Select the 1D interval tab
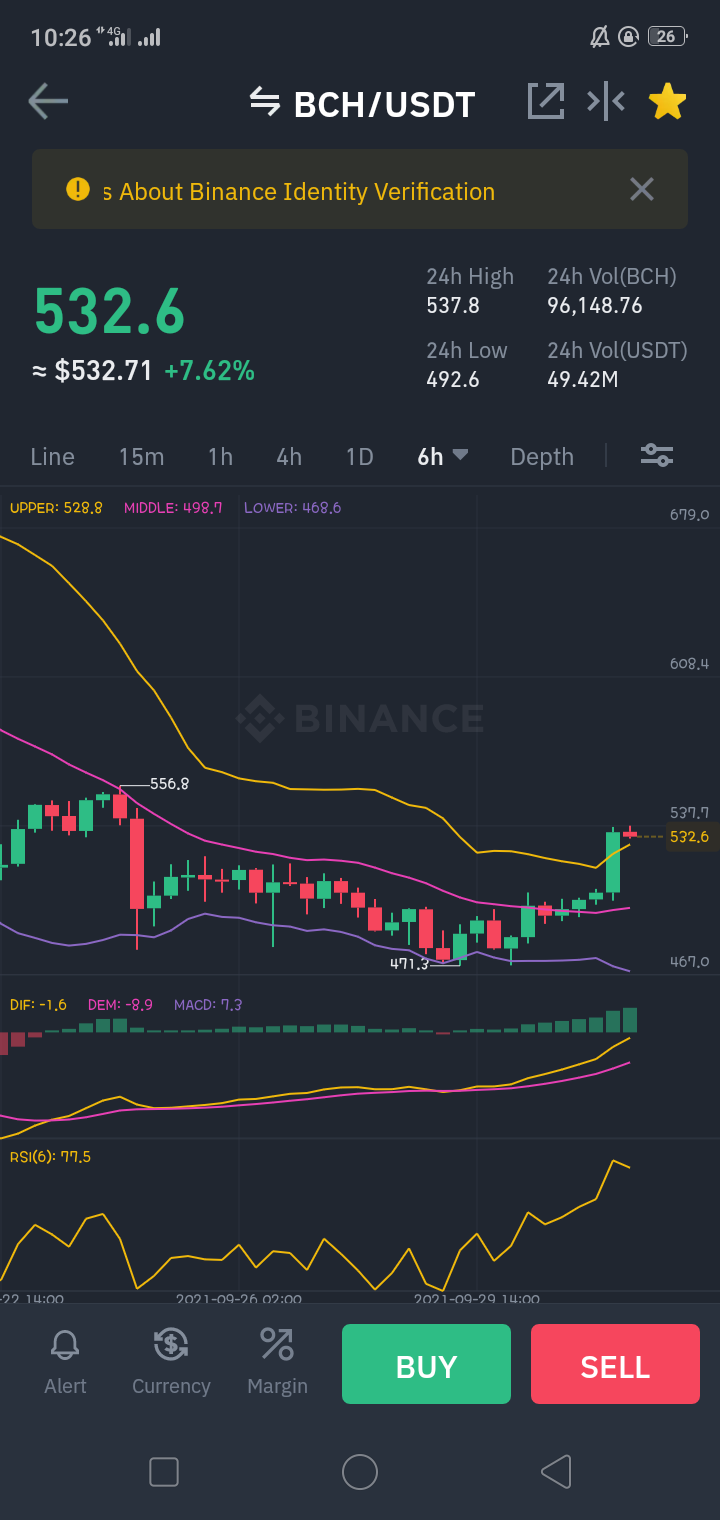This screenshot has width=720, height=1520. click(x=359, y=457)
